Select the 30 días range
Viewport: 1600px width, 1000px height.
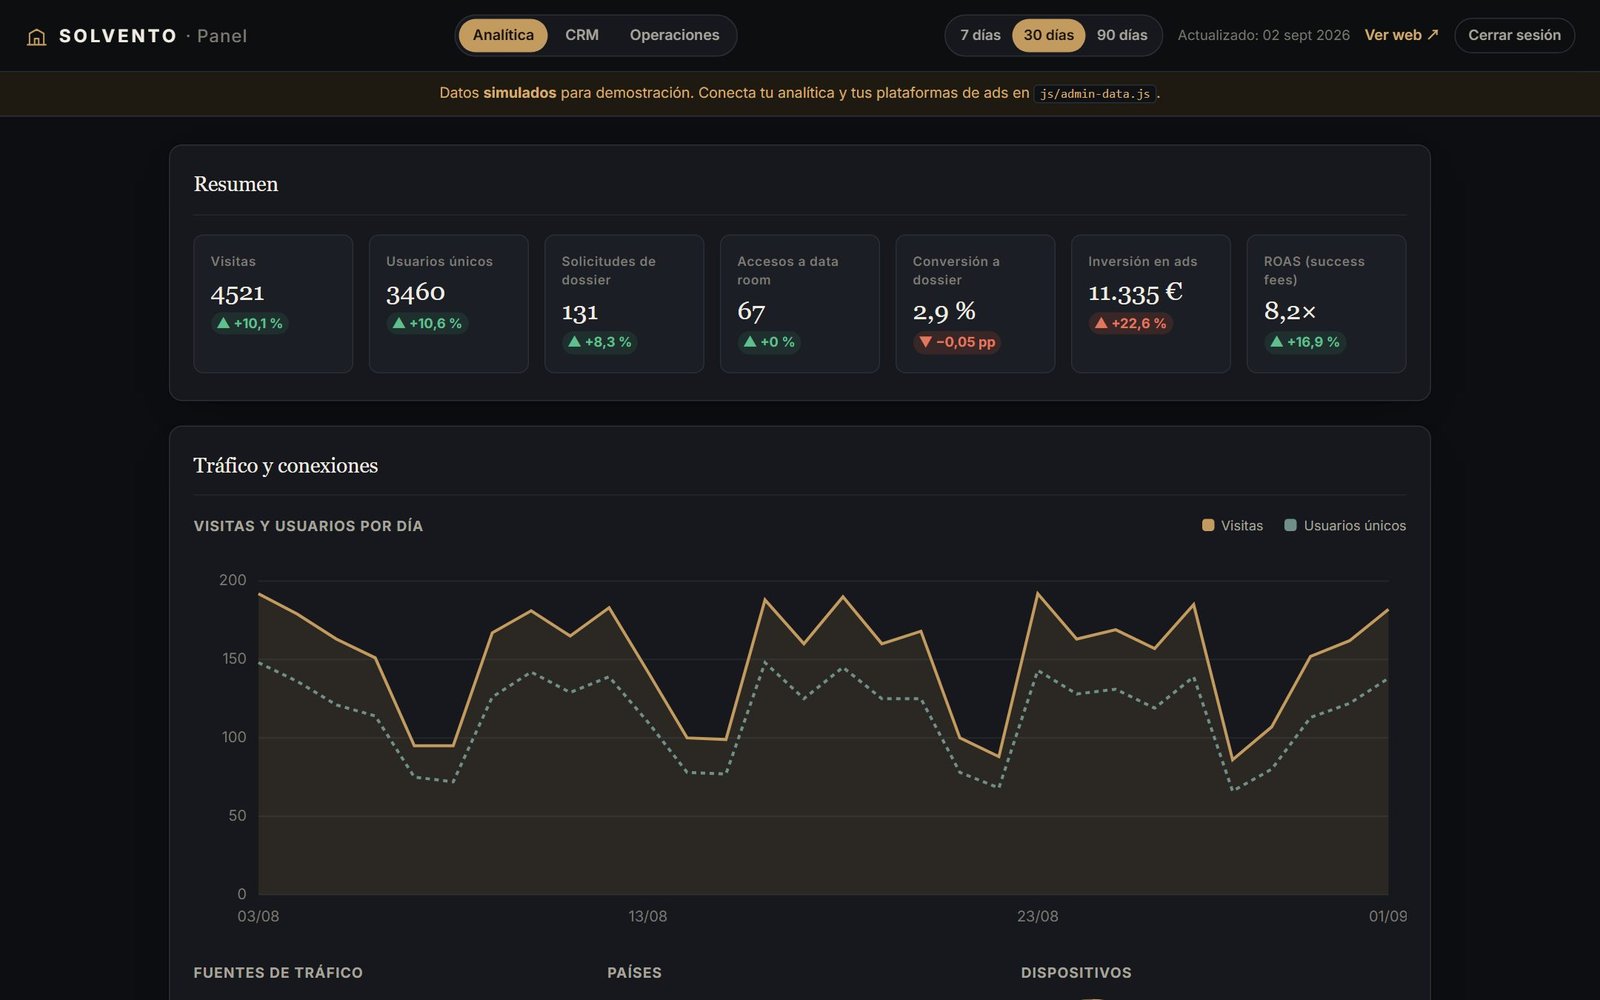click(x=1048, y=35)
